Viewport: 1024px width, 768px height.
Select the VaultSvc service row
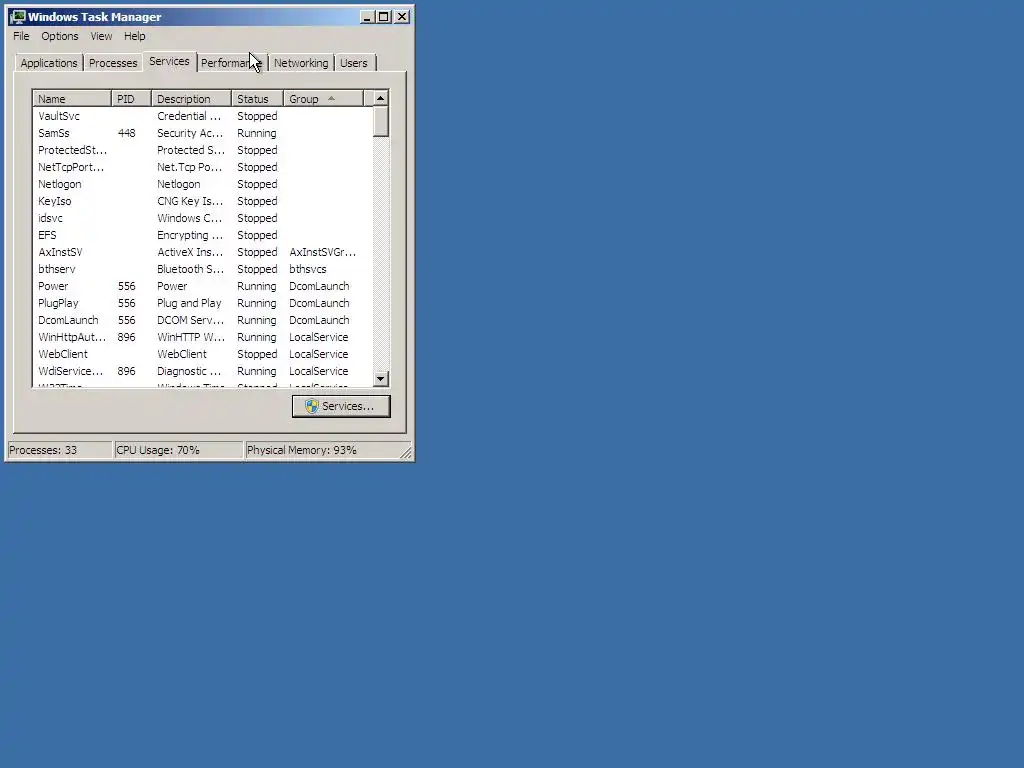coord(202,116)
